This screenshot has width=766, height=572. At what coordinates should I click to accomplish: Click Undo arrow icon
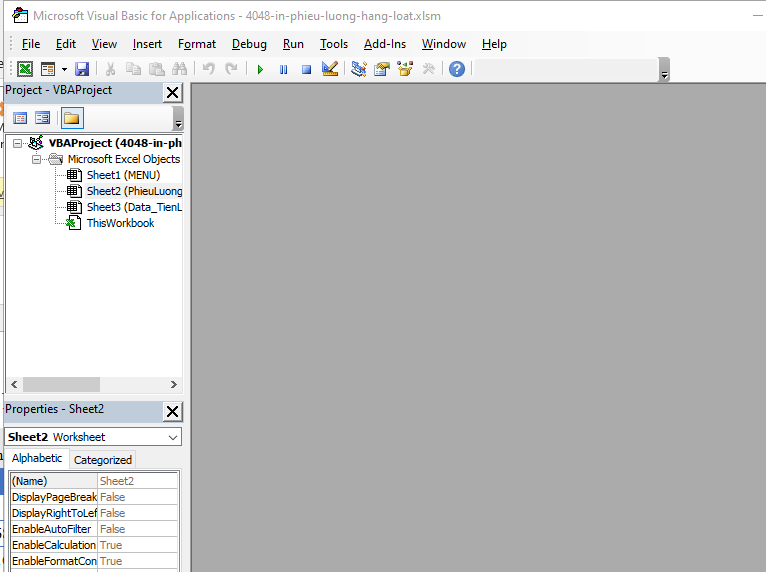coord(209,69)
